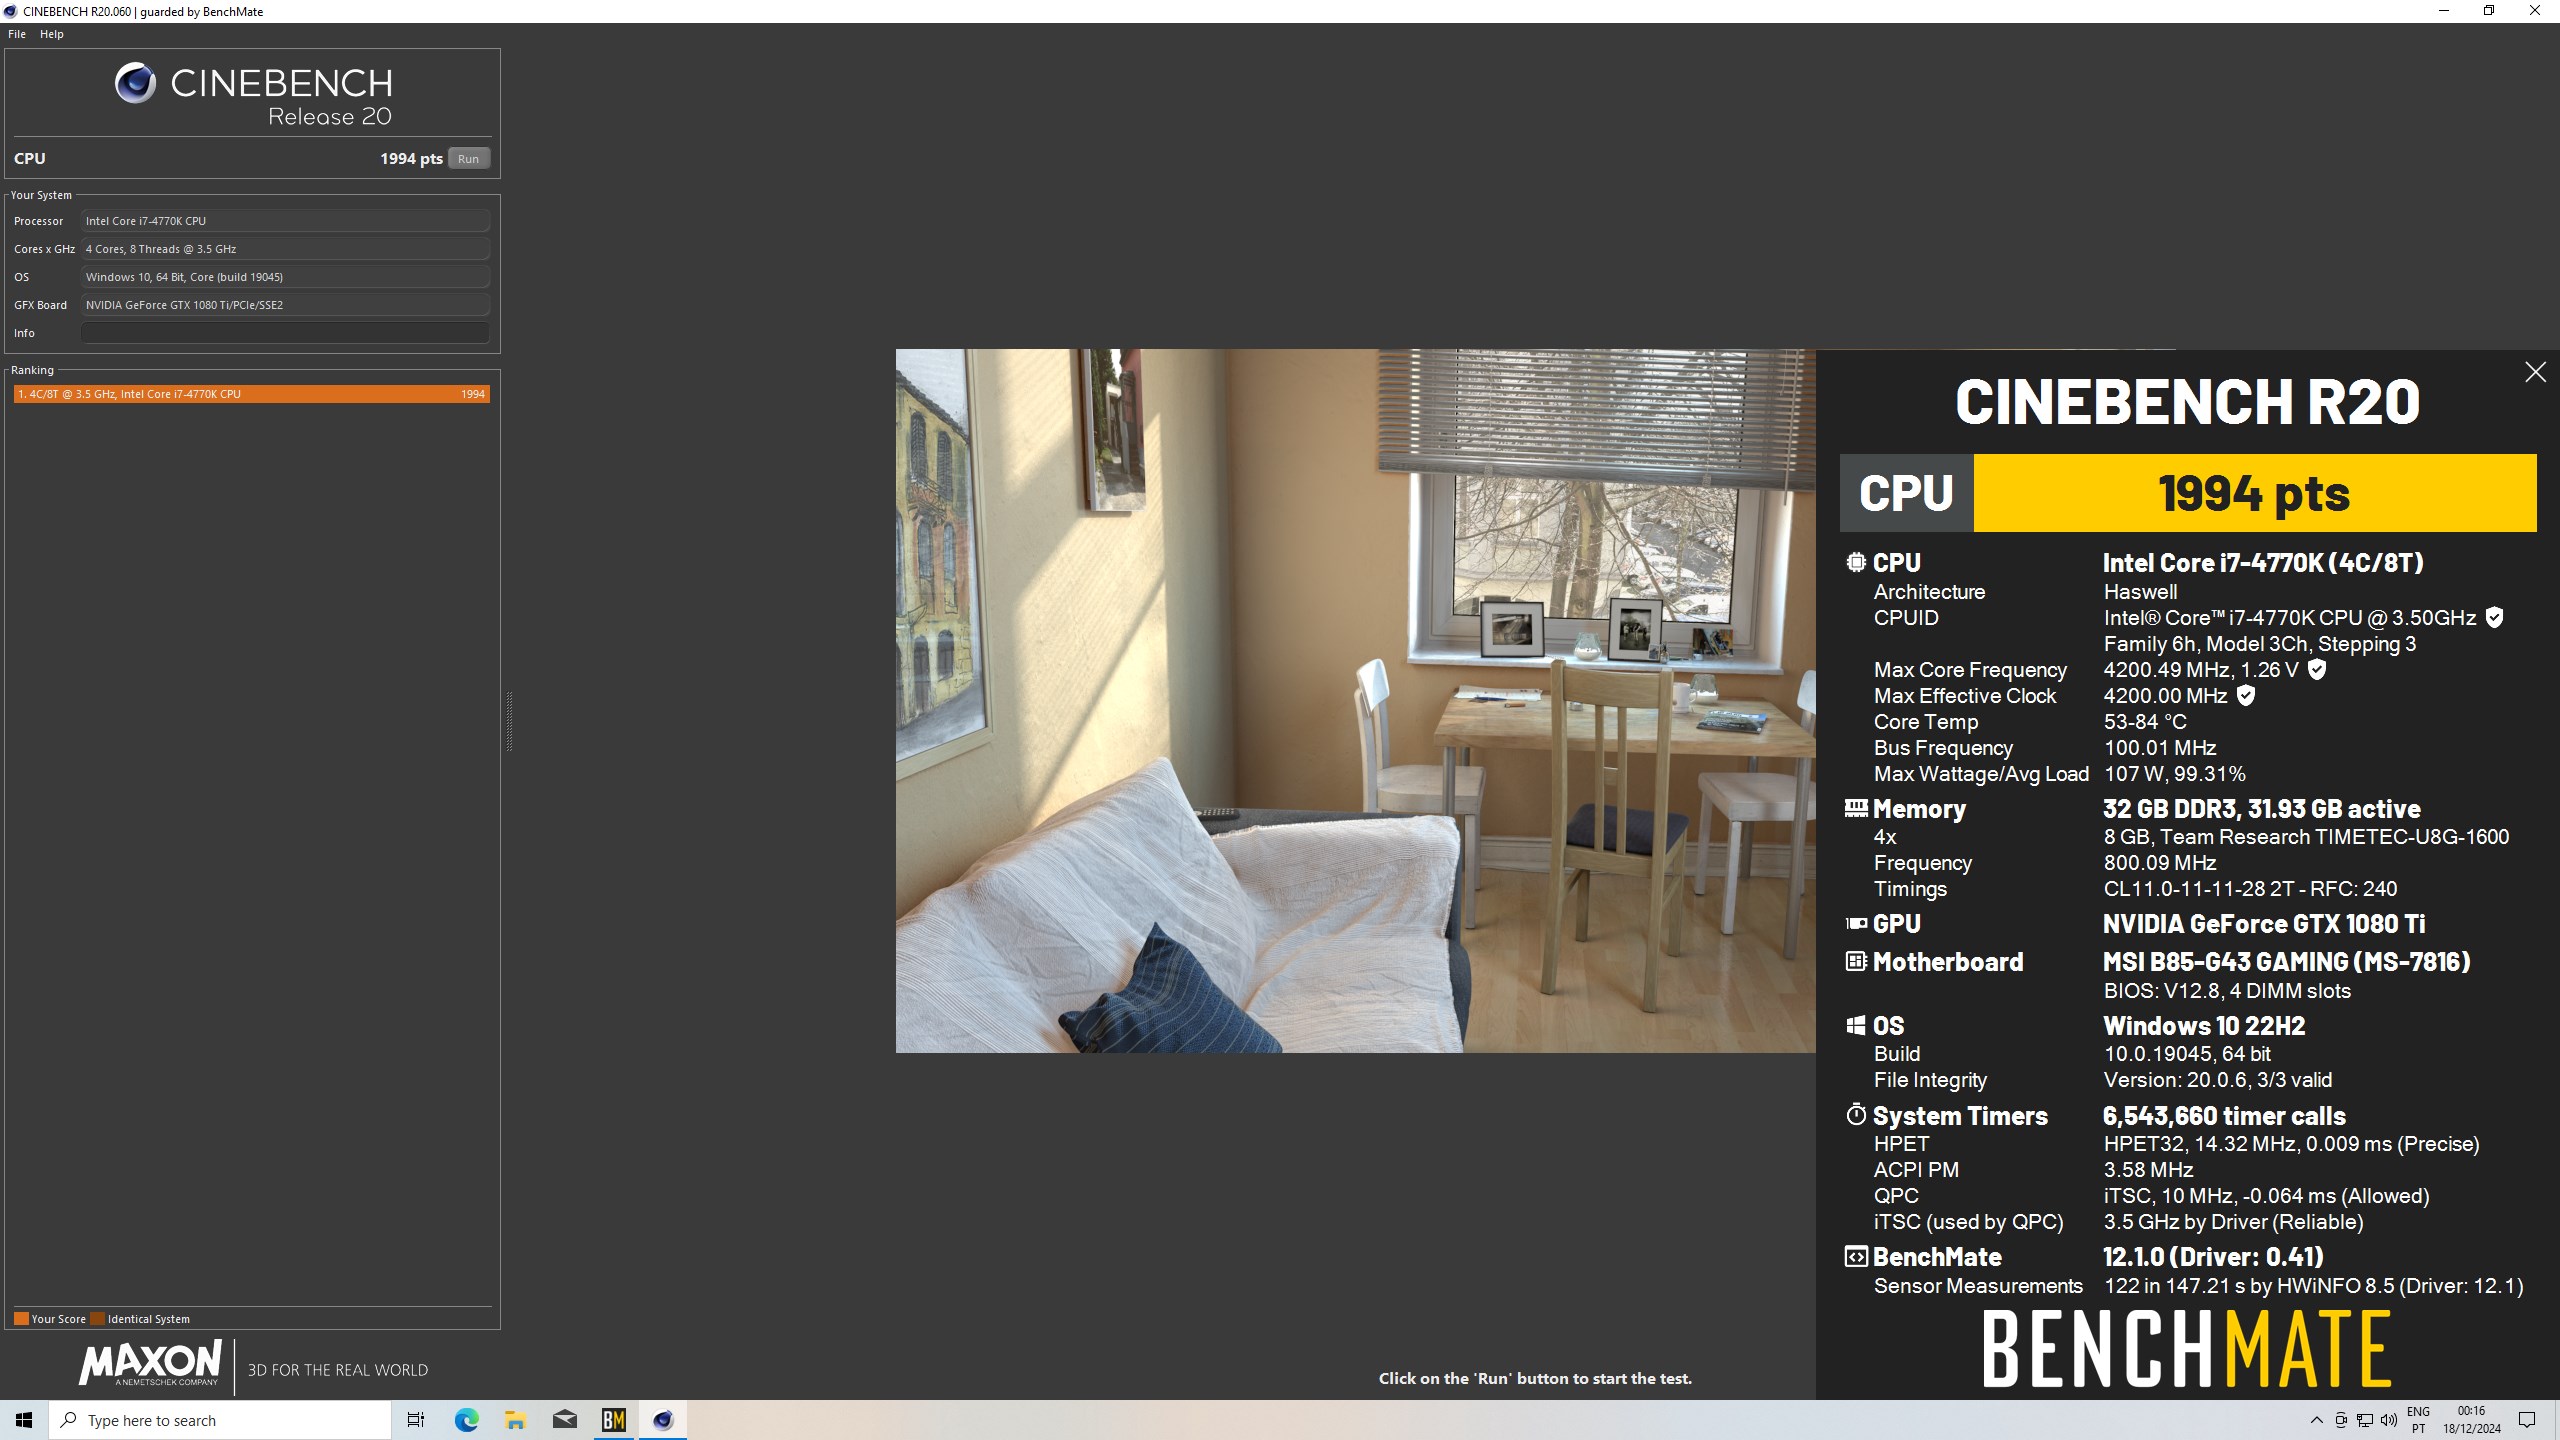
Task: Click the MSI B85-G43 GAMING (MS-7816) text
Action: coord(2286,962)
